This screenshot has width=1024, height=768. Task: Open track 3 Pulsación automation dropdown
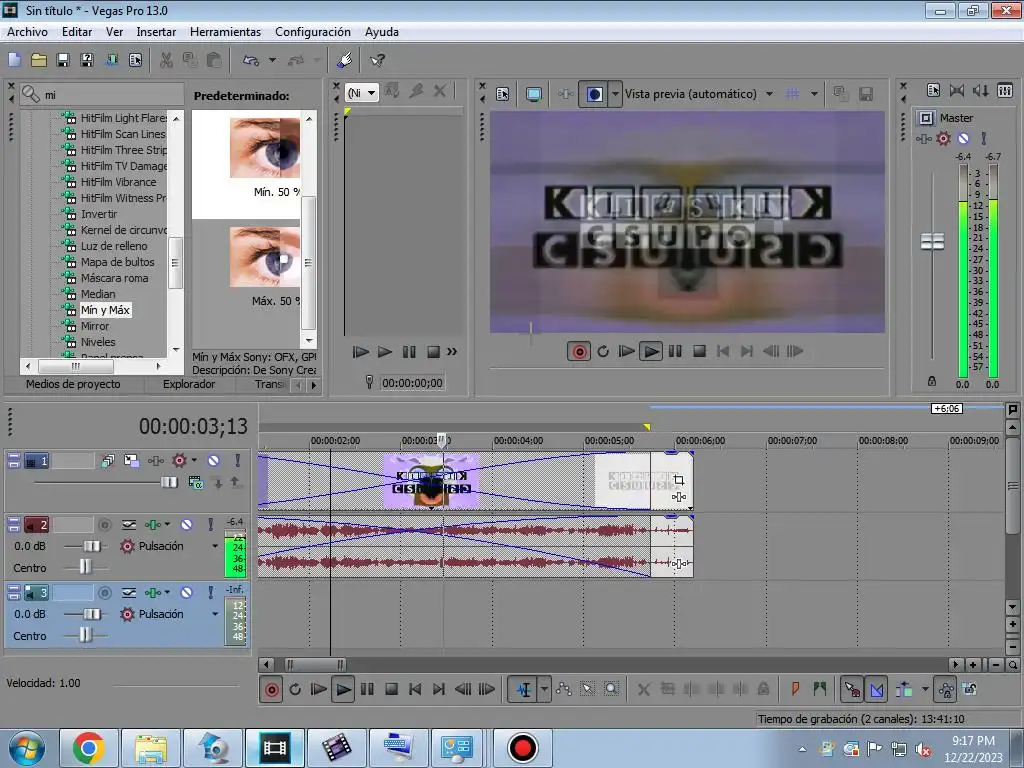215,614
